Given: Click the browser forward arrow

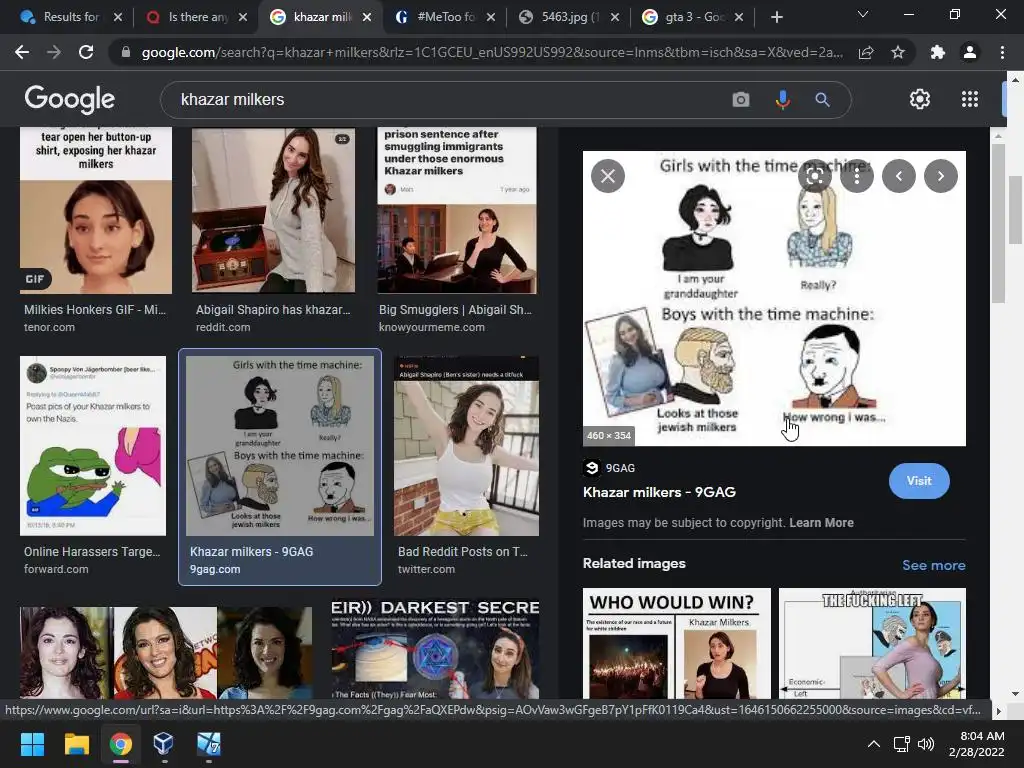Looking at the screenshot, I should (54, 52).
